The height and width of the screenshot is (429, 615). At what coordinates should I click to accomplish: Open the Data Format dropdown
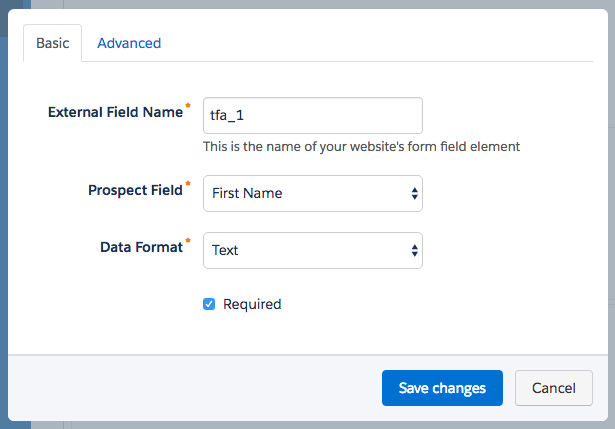(x=312, y=250)
